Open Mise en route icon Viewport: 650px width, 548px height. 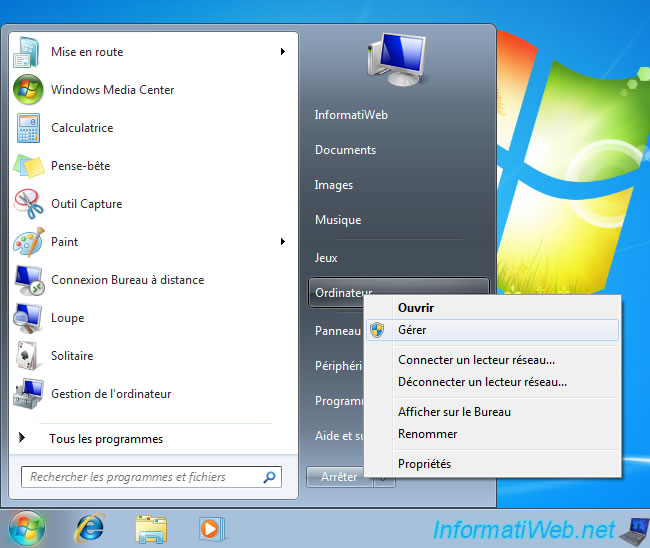click(27, 52)
